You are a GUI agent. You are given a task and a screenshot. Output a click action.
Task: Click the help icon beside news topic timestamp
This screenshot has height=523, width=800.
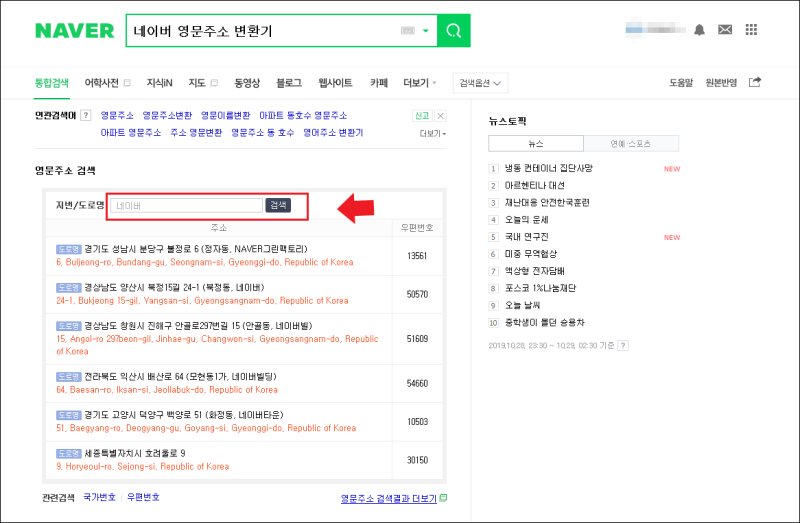[x=623, y=345]
